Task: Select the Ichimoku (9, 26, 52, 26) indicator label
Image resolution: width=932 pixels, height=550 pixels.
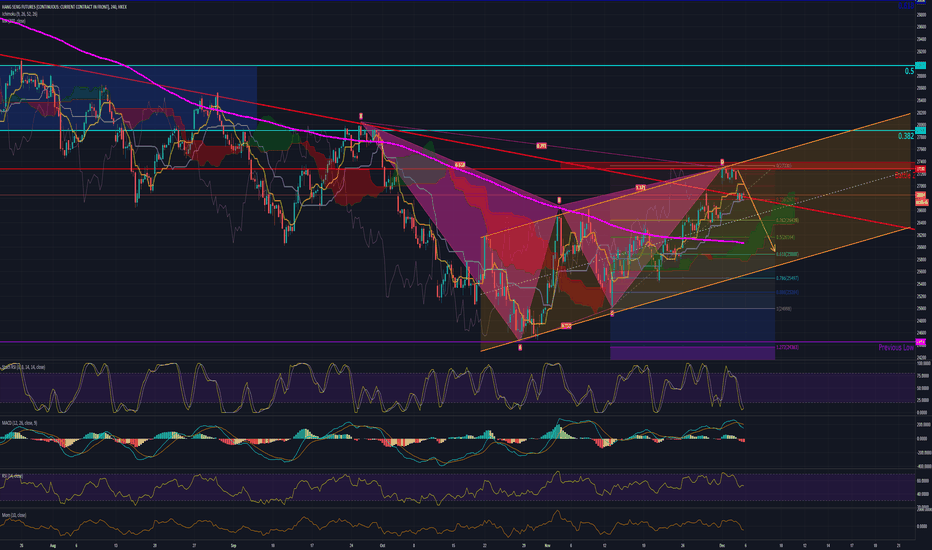Action: click(x=20, y=14)
